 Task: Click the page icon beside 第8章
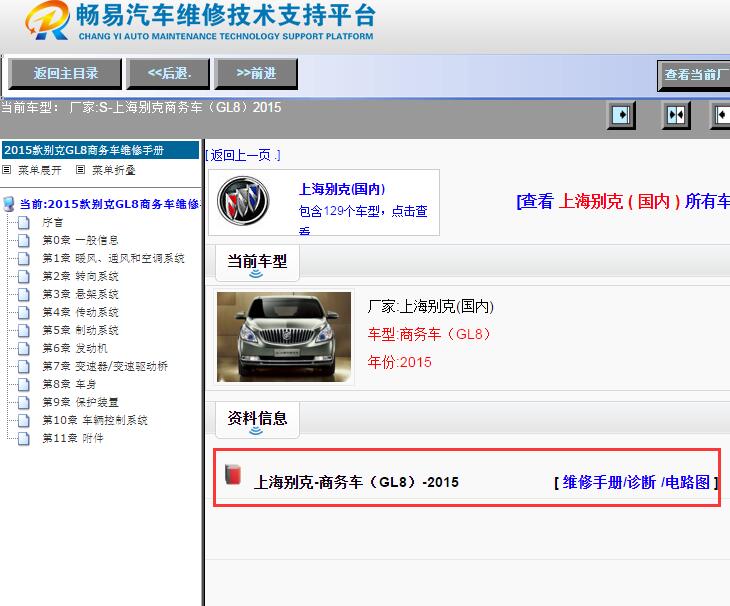click(x=24, y=385)
